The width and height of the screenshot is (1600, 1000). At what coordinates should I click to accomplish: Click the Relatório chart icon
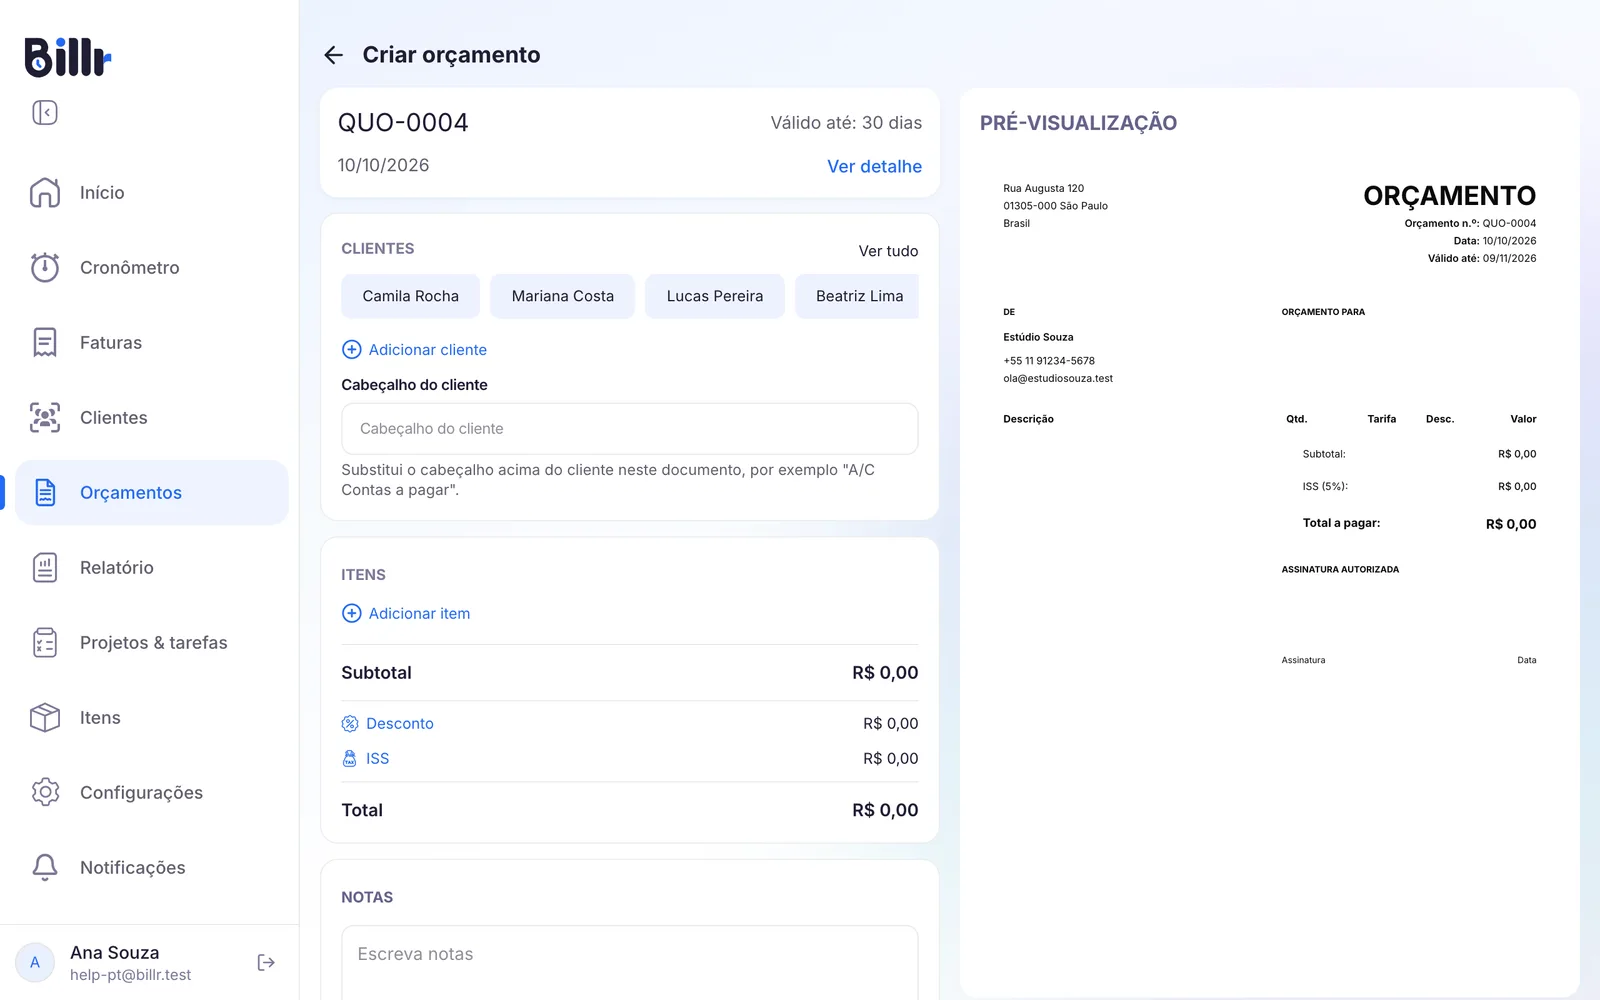pyautogui.click(x=45, y=568)
